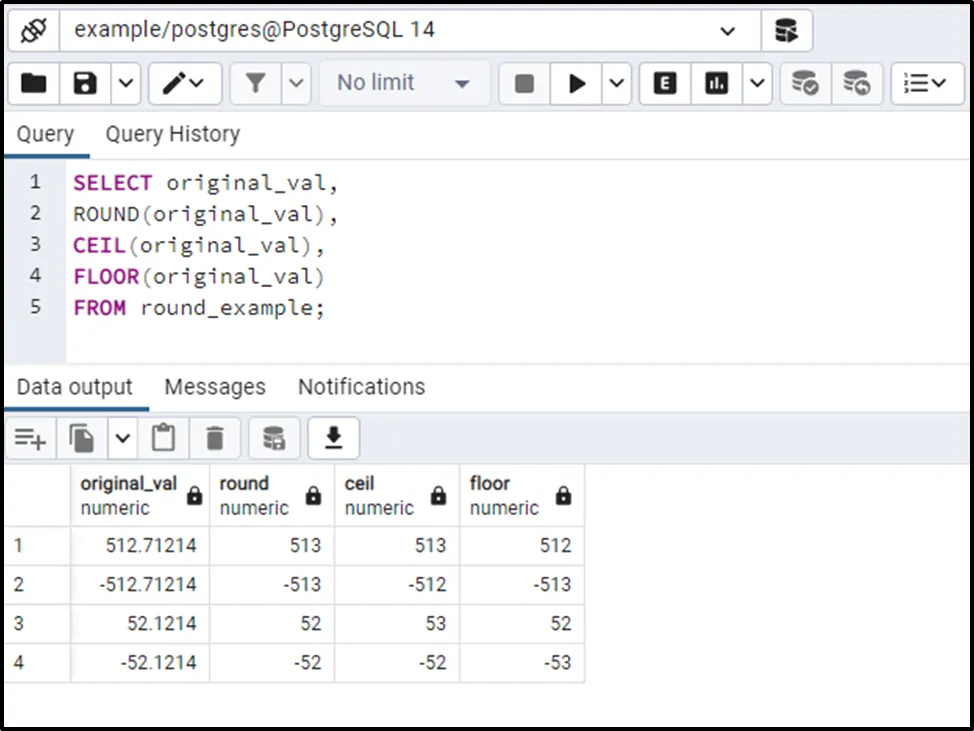Click the Save file icon
974x731 pixels.
[85, 83]
